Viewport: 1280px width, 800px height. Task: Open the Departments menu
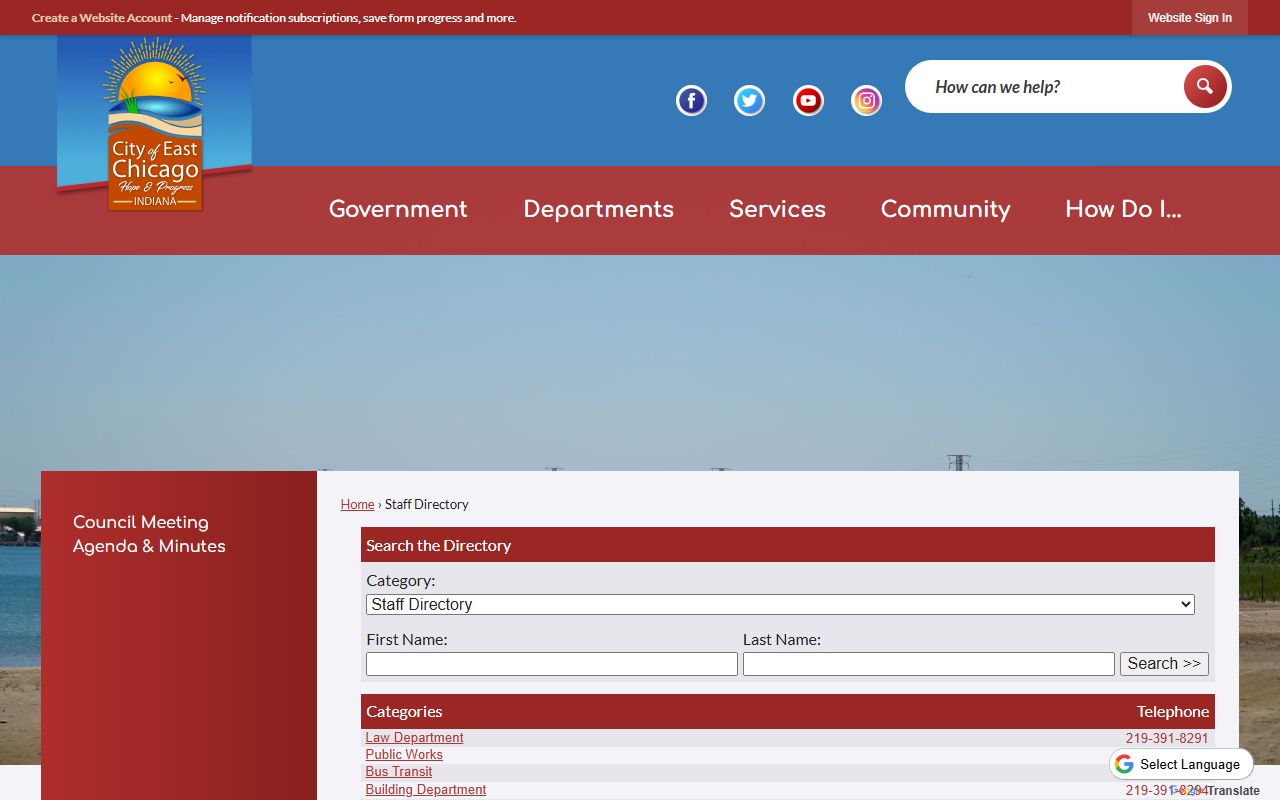point(598,209)
